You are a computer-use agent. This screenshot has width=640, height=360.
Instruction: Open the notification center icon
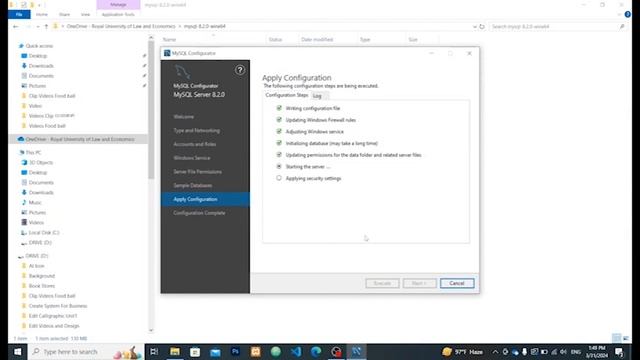click(x=619, y=352)
